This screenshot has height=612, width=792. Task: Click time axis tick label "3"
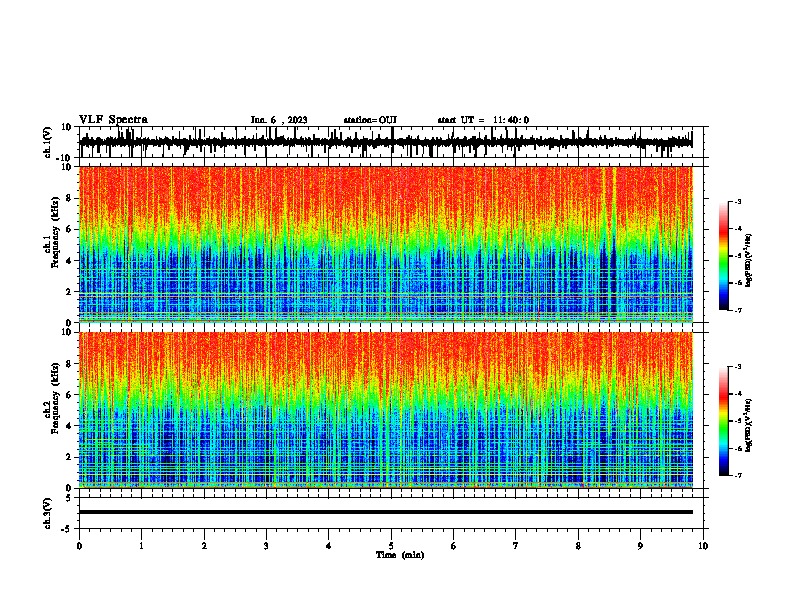[x=266, y=546]
